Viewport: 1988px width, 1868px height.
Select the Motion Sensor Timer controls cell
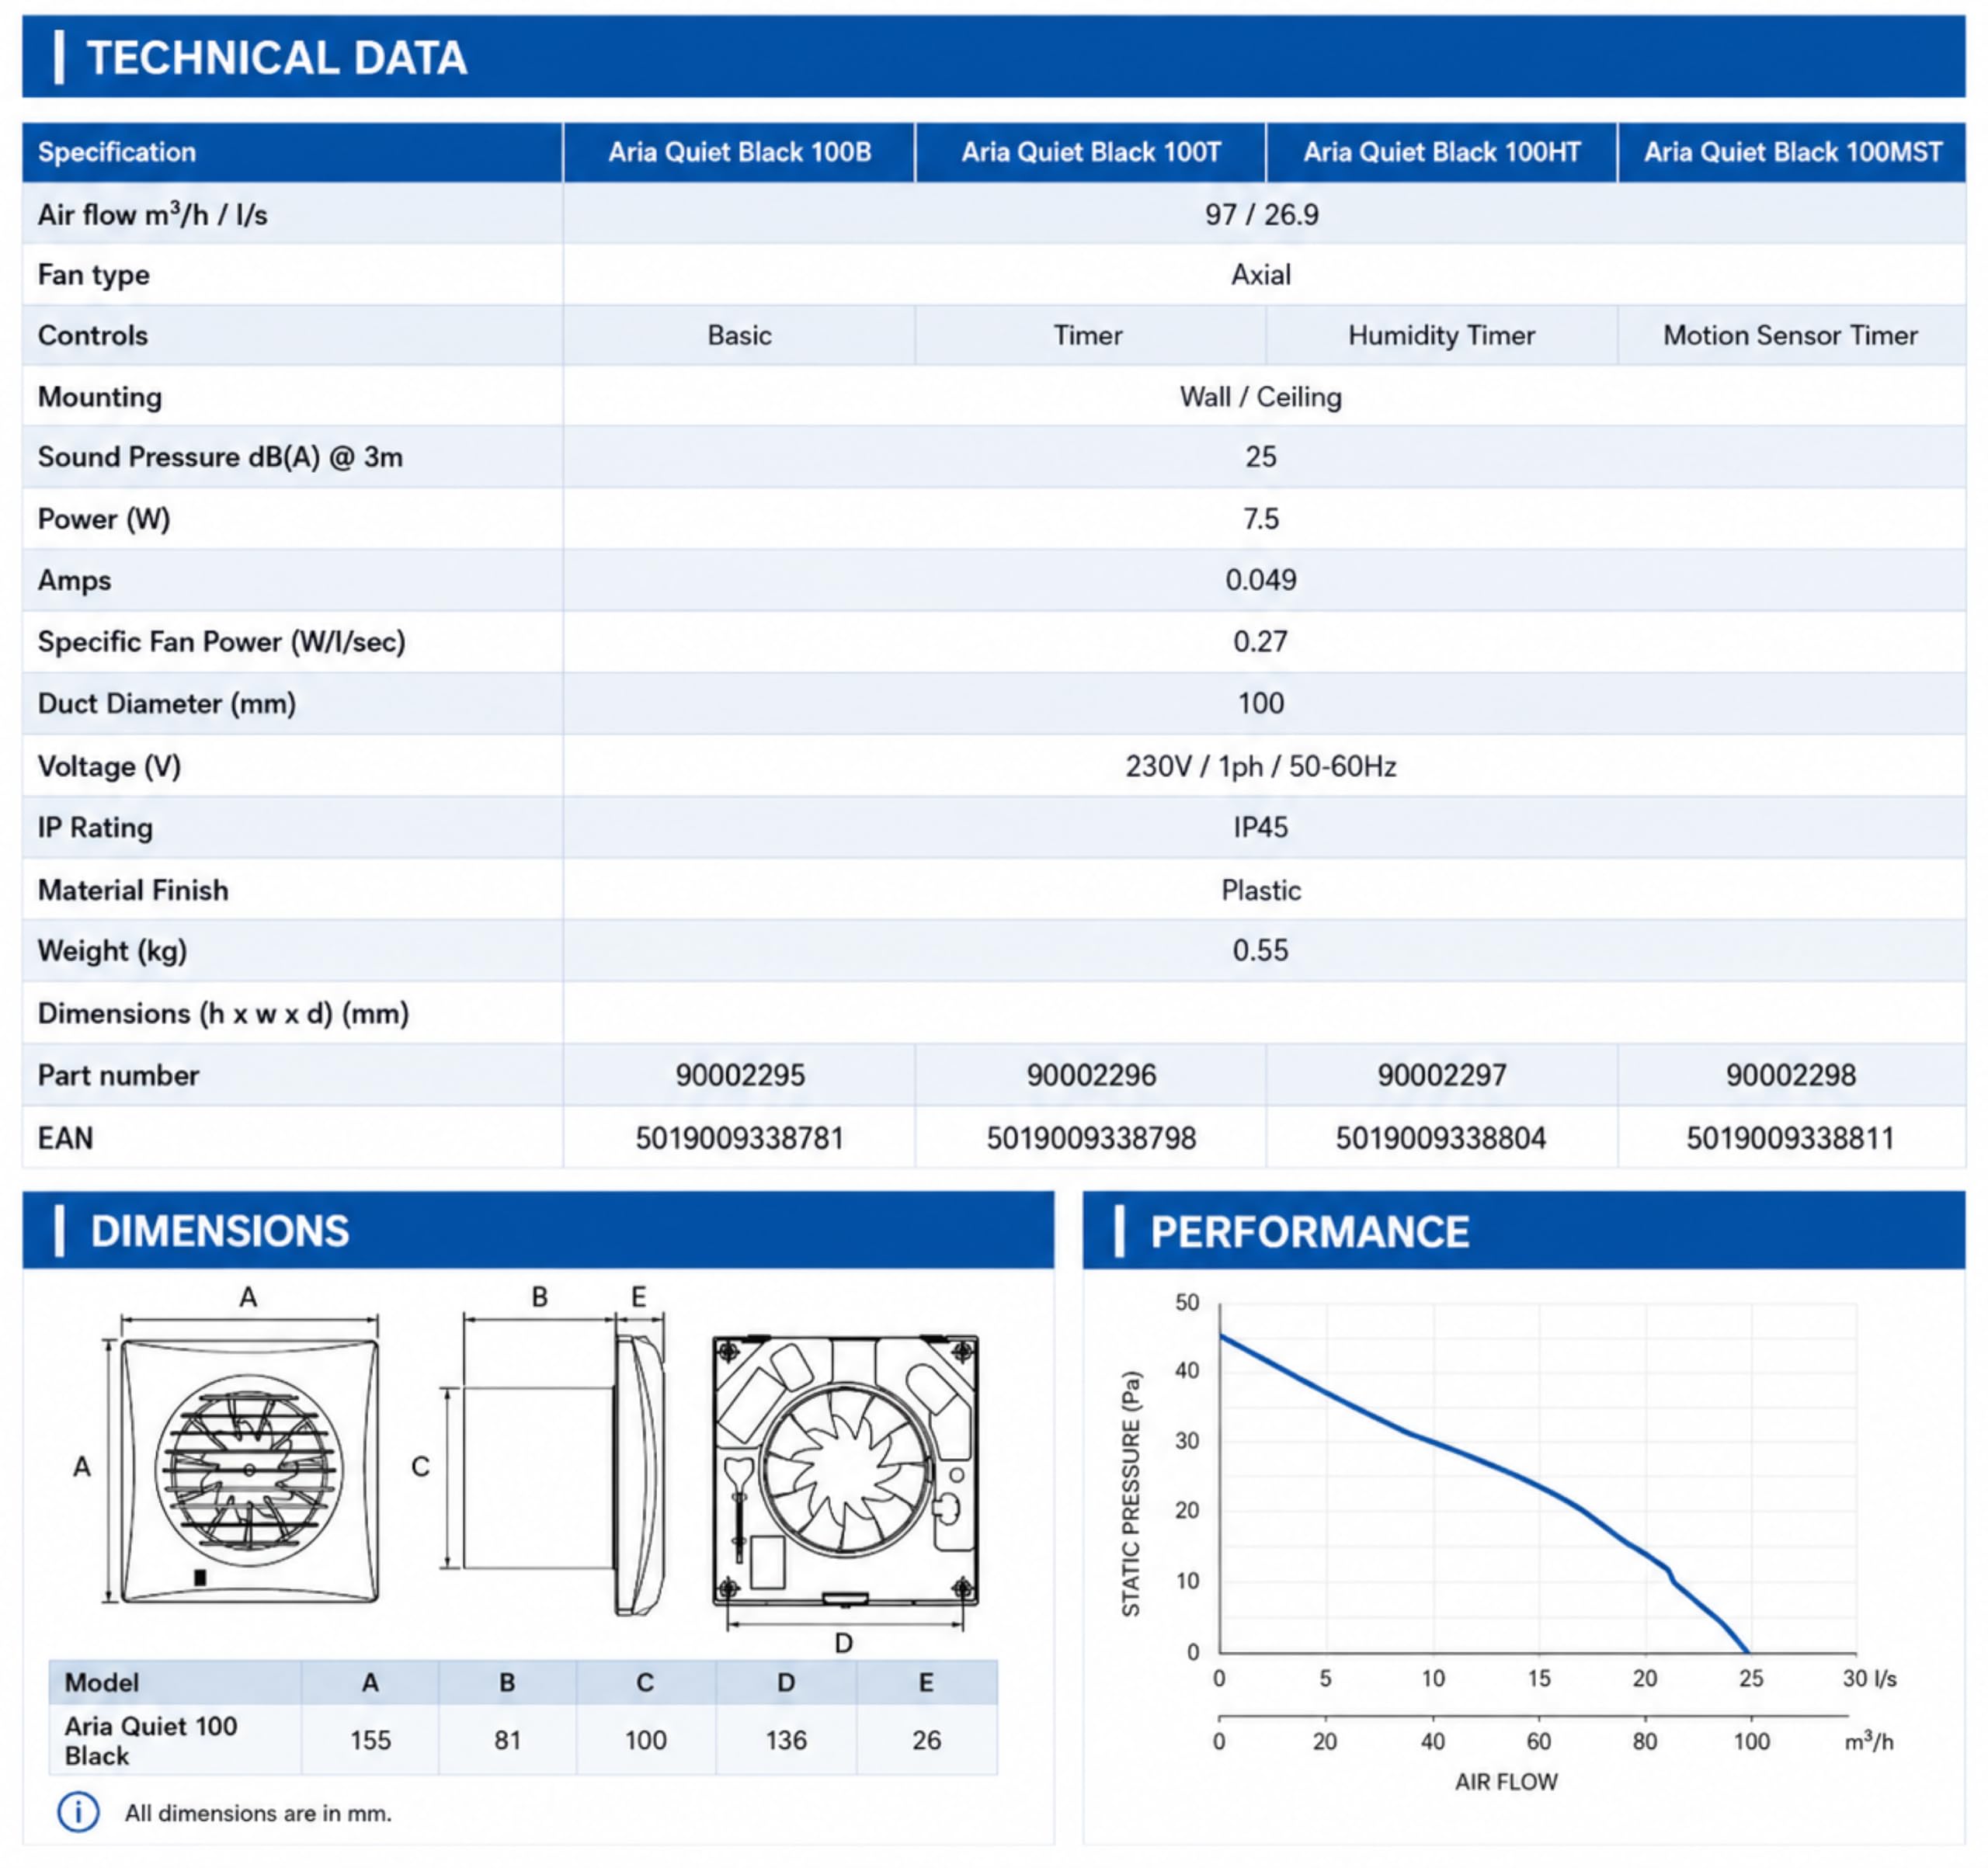(x=1791, y=335)
